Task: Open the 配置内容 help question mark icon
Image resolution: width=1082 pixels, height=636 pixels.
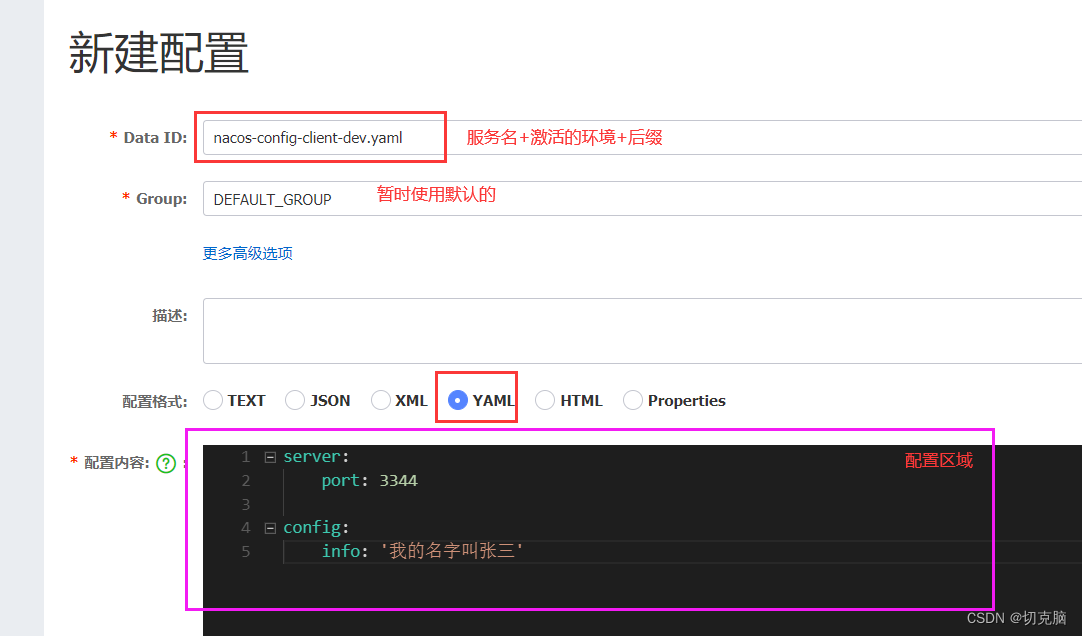Action: click(165, 462)
